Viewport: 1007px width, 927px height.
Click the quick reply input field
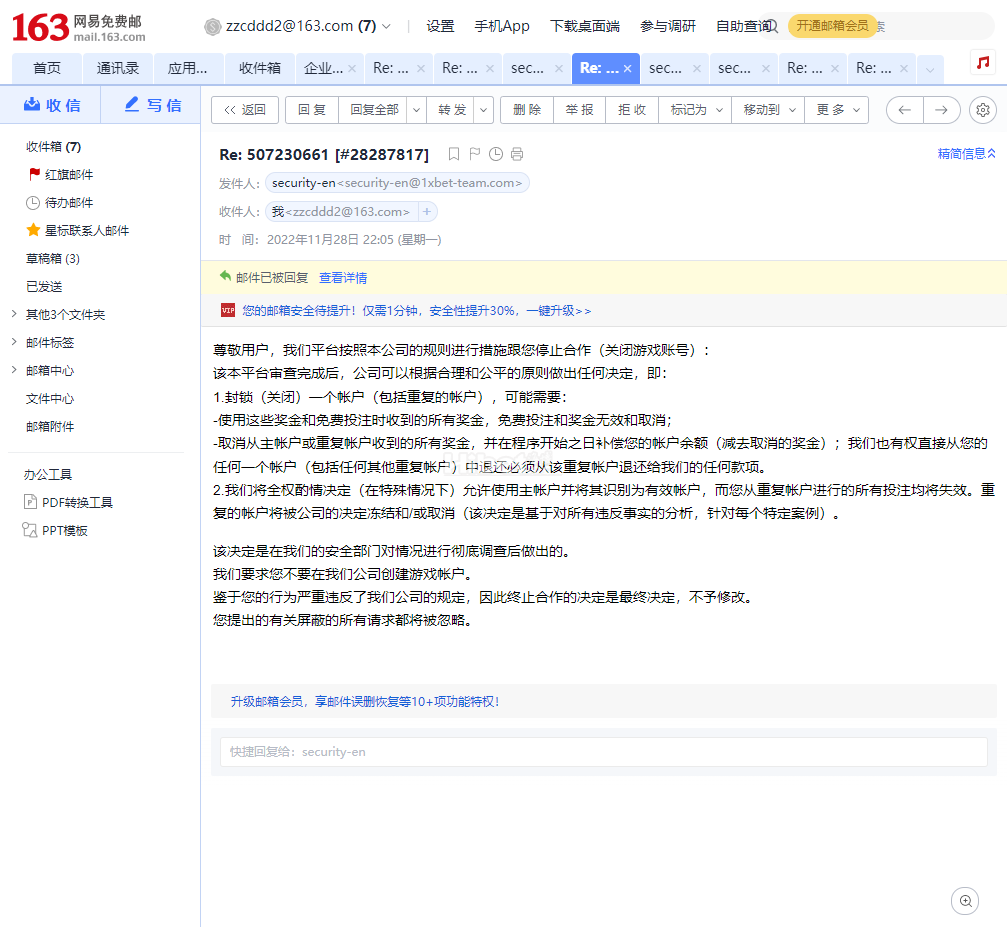(x=603, y=752)
